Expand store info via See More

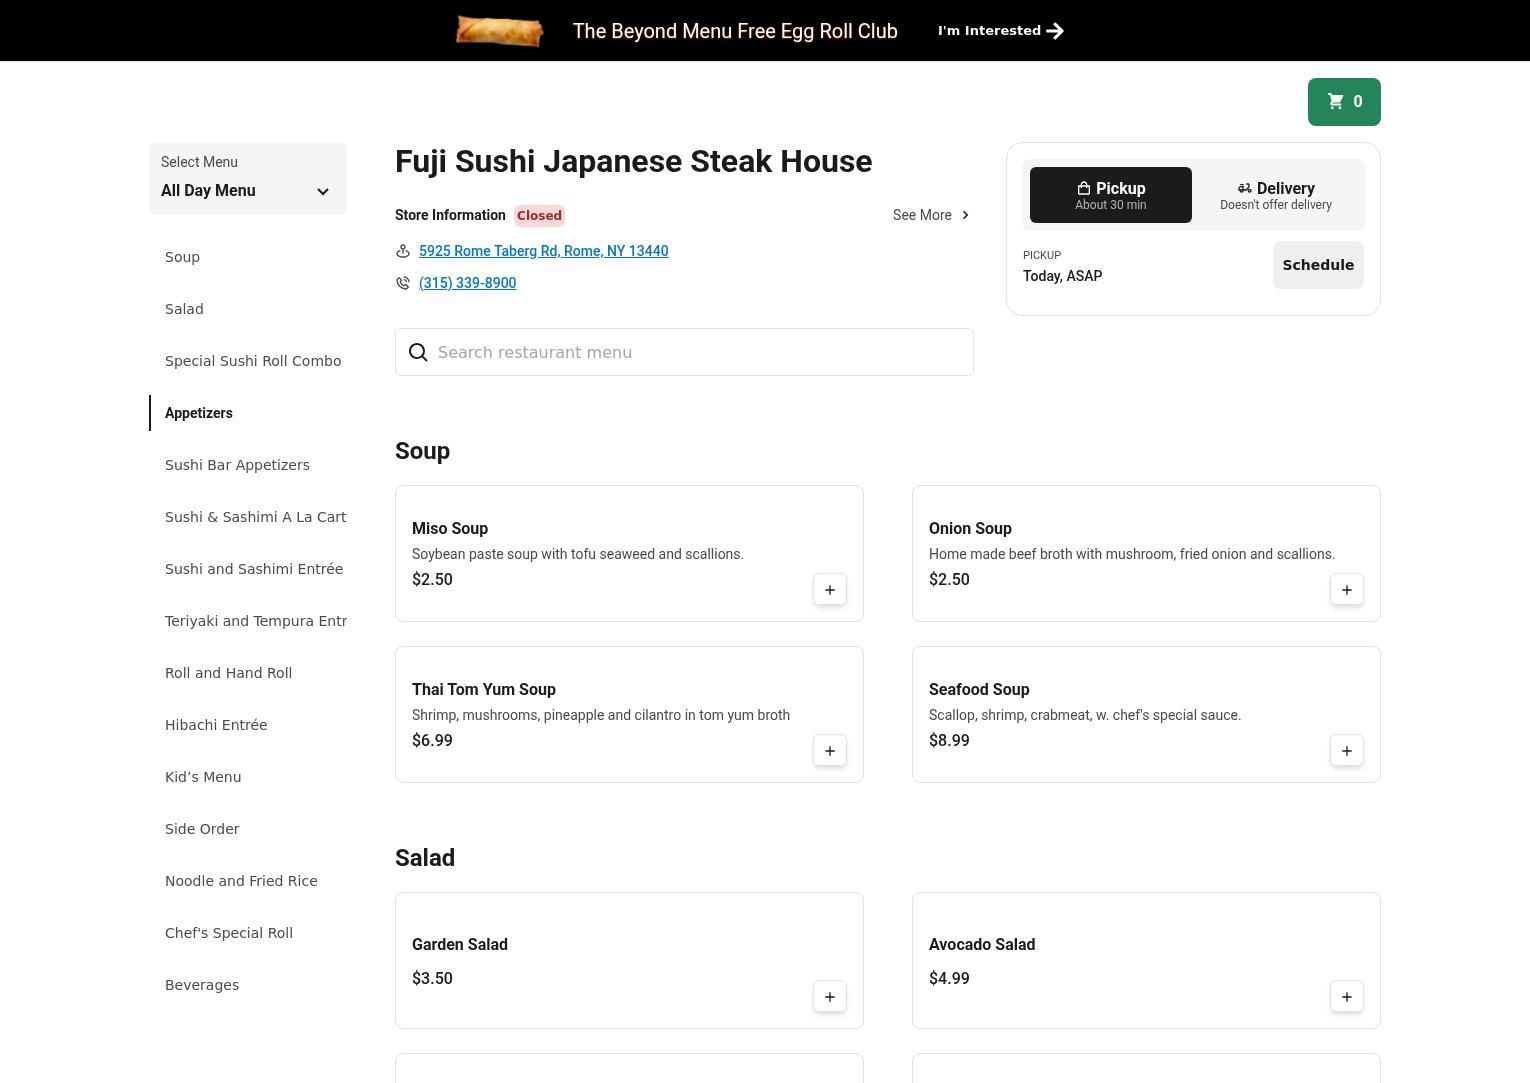(x=930, y=215)
